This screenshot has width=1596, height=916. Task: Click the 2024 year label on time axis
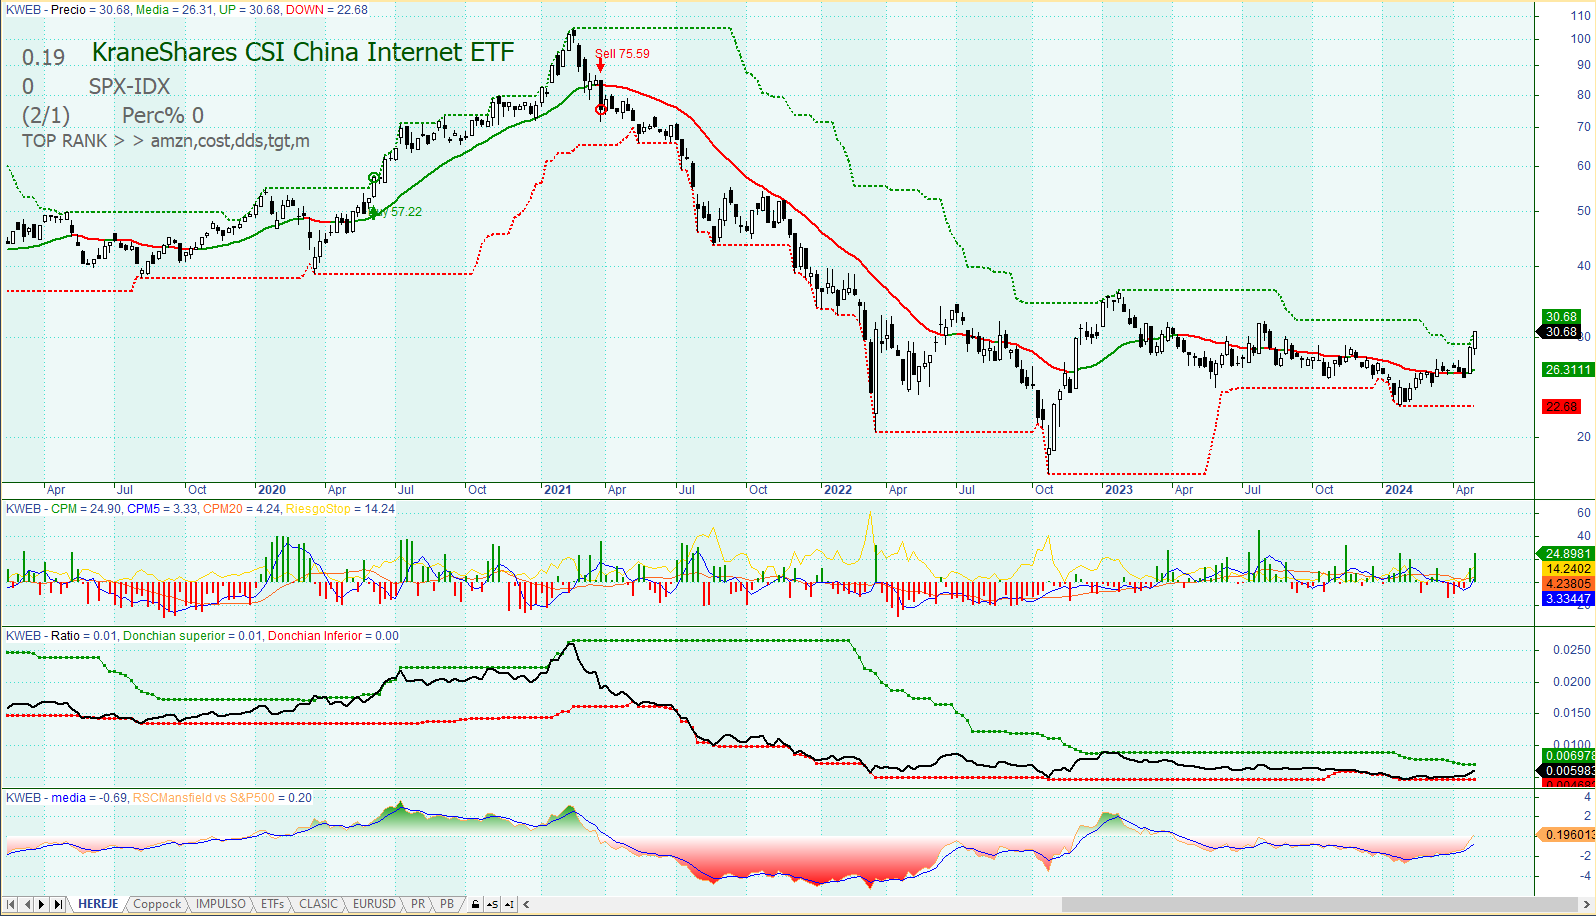pos(1399,490)
